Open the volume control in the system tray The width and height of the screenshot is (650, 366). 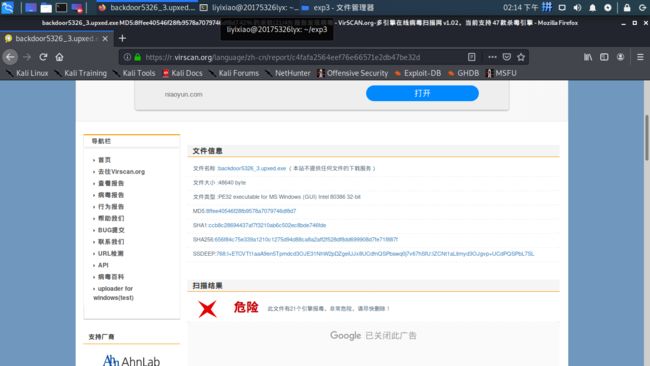[577, 7]
